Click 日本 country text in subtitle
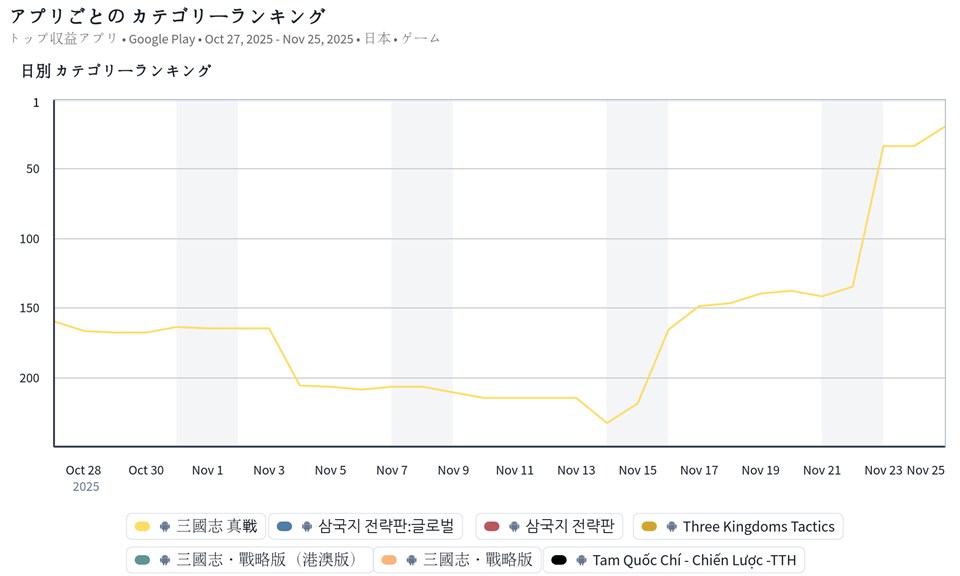960x576 pixels. (377, 39)
